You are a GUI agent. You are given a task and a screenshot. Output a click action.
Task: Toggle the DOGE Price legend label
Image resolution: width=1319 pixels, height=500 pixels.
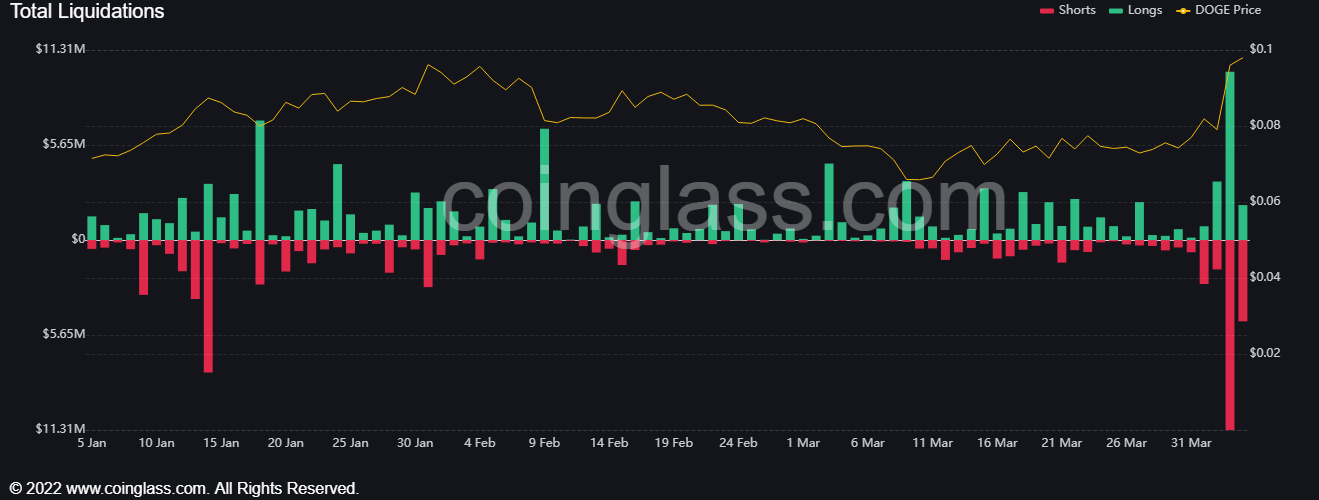click(x=1228, y=10)
